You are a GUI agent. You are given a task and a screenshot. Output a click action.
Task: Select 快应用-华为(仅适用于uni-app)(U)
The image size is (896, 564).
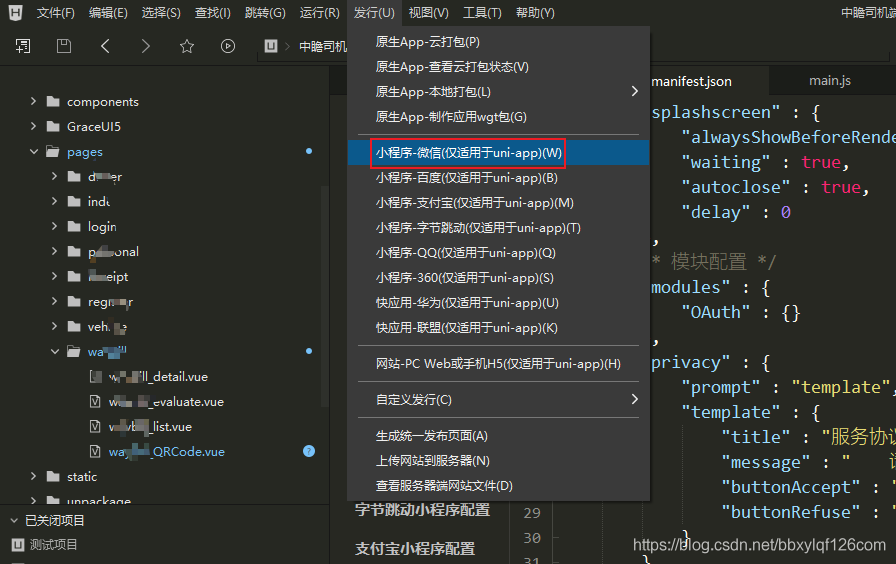pyautogui.click(x=498, y=303)
